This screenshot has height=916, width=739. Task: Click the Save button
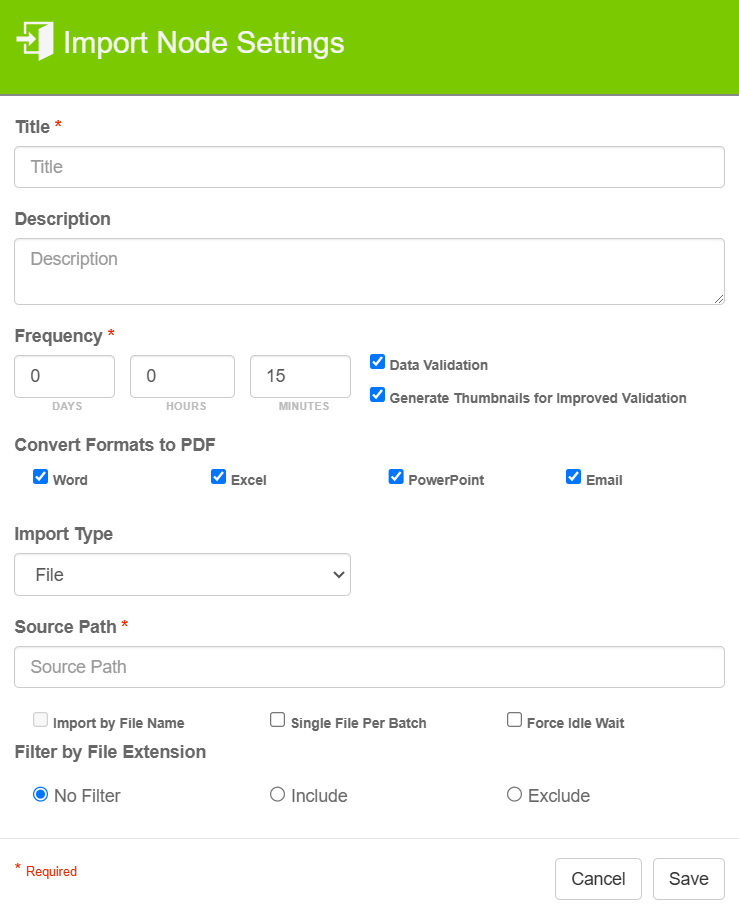(x=688, y=878)
